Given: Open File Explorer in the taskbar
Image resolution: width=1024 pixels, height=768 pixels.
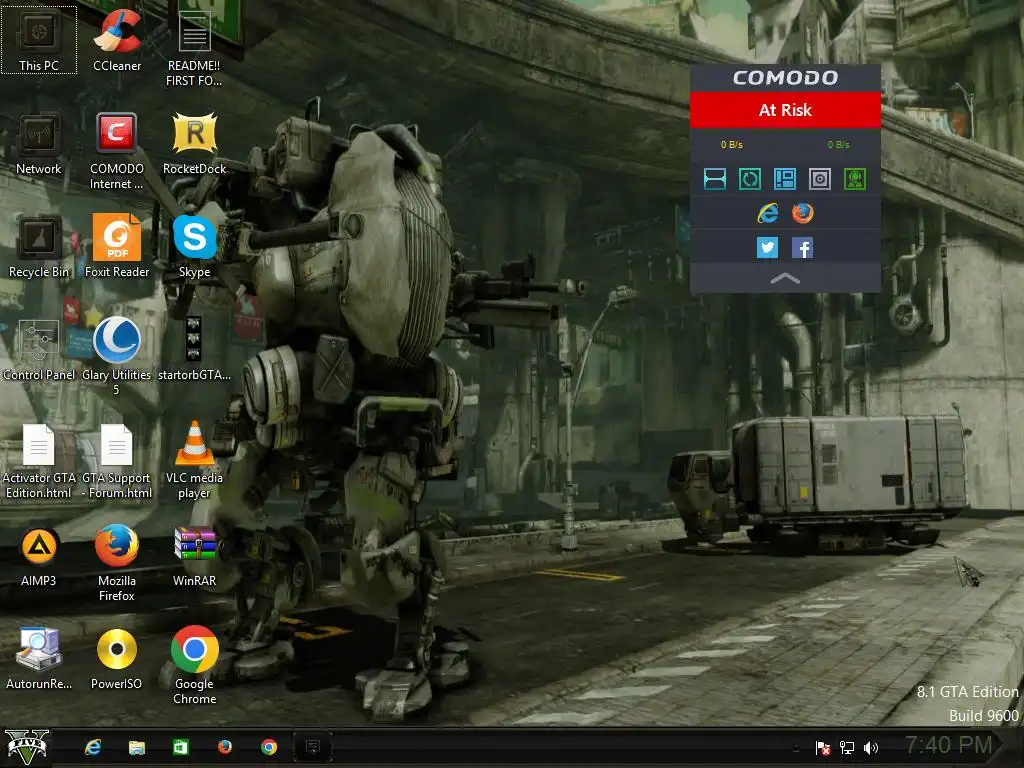Looking at the screenshot, I should (x=136, y=747).
